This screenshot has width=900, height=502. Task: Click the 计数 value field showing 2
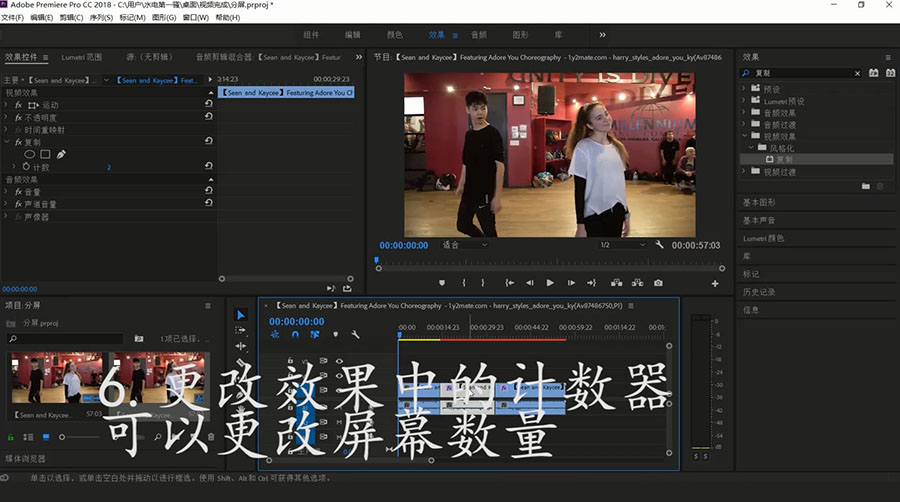tap(109, 167)
